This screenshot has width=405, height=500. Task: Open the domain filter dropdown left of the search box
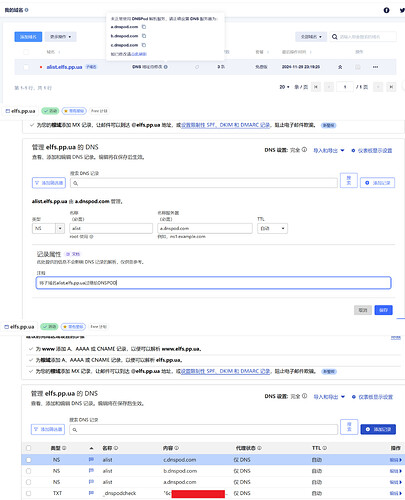[311, 37]
